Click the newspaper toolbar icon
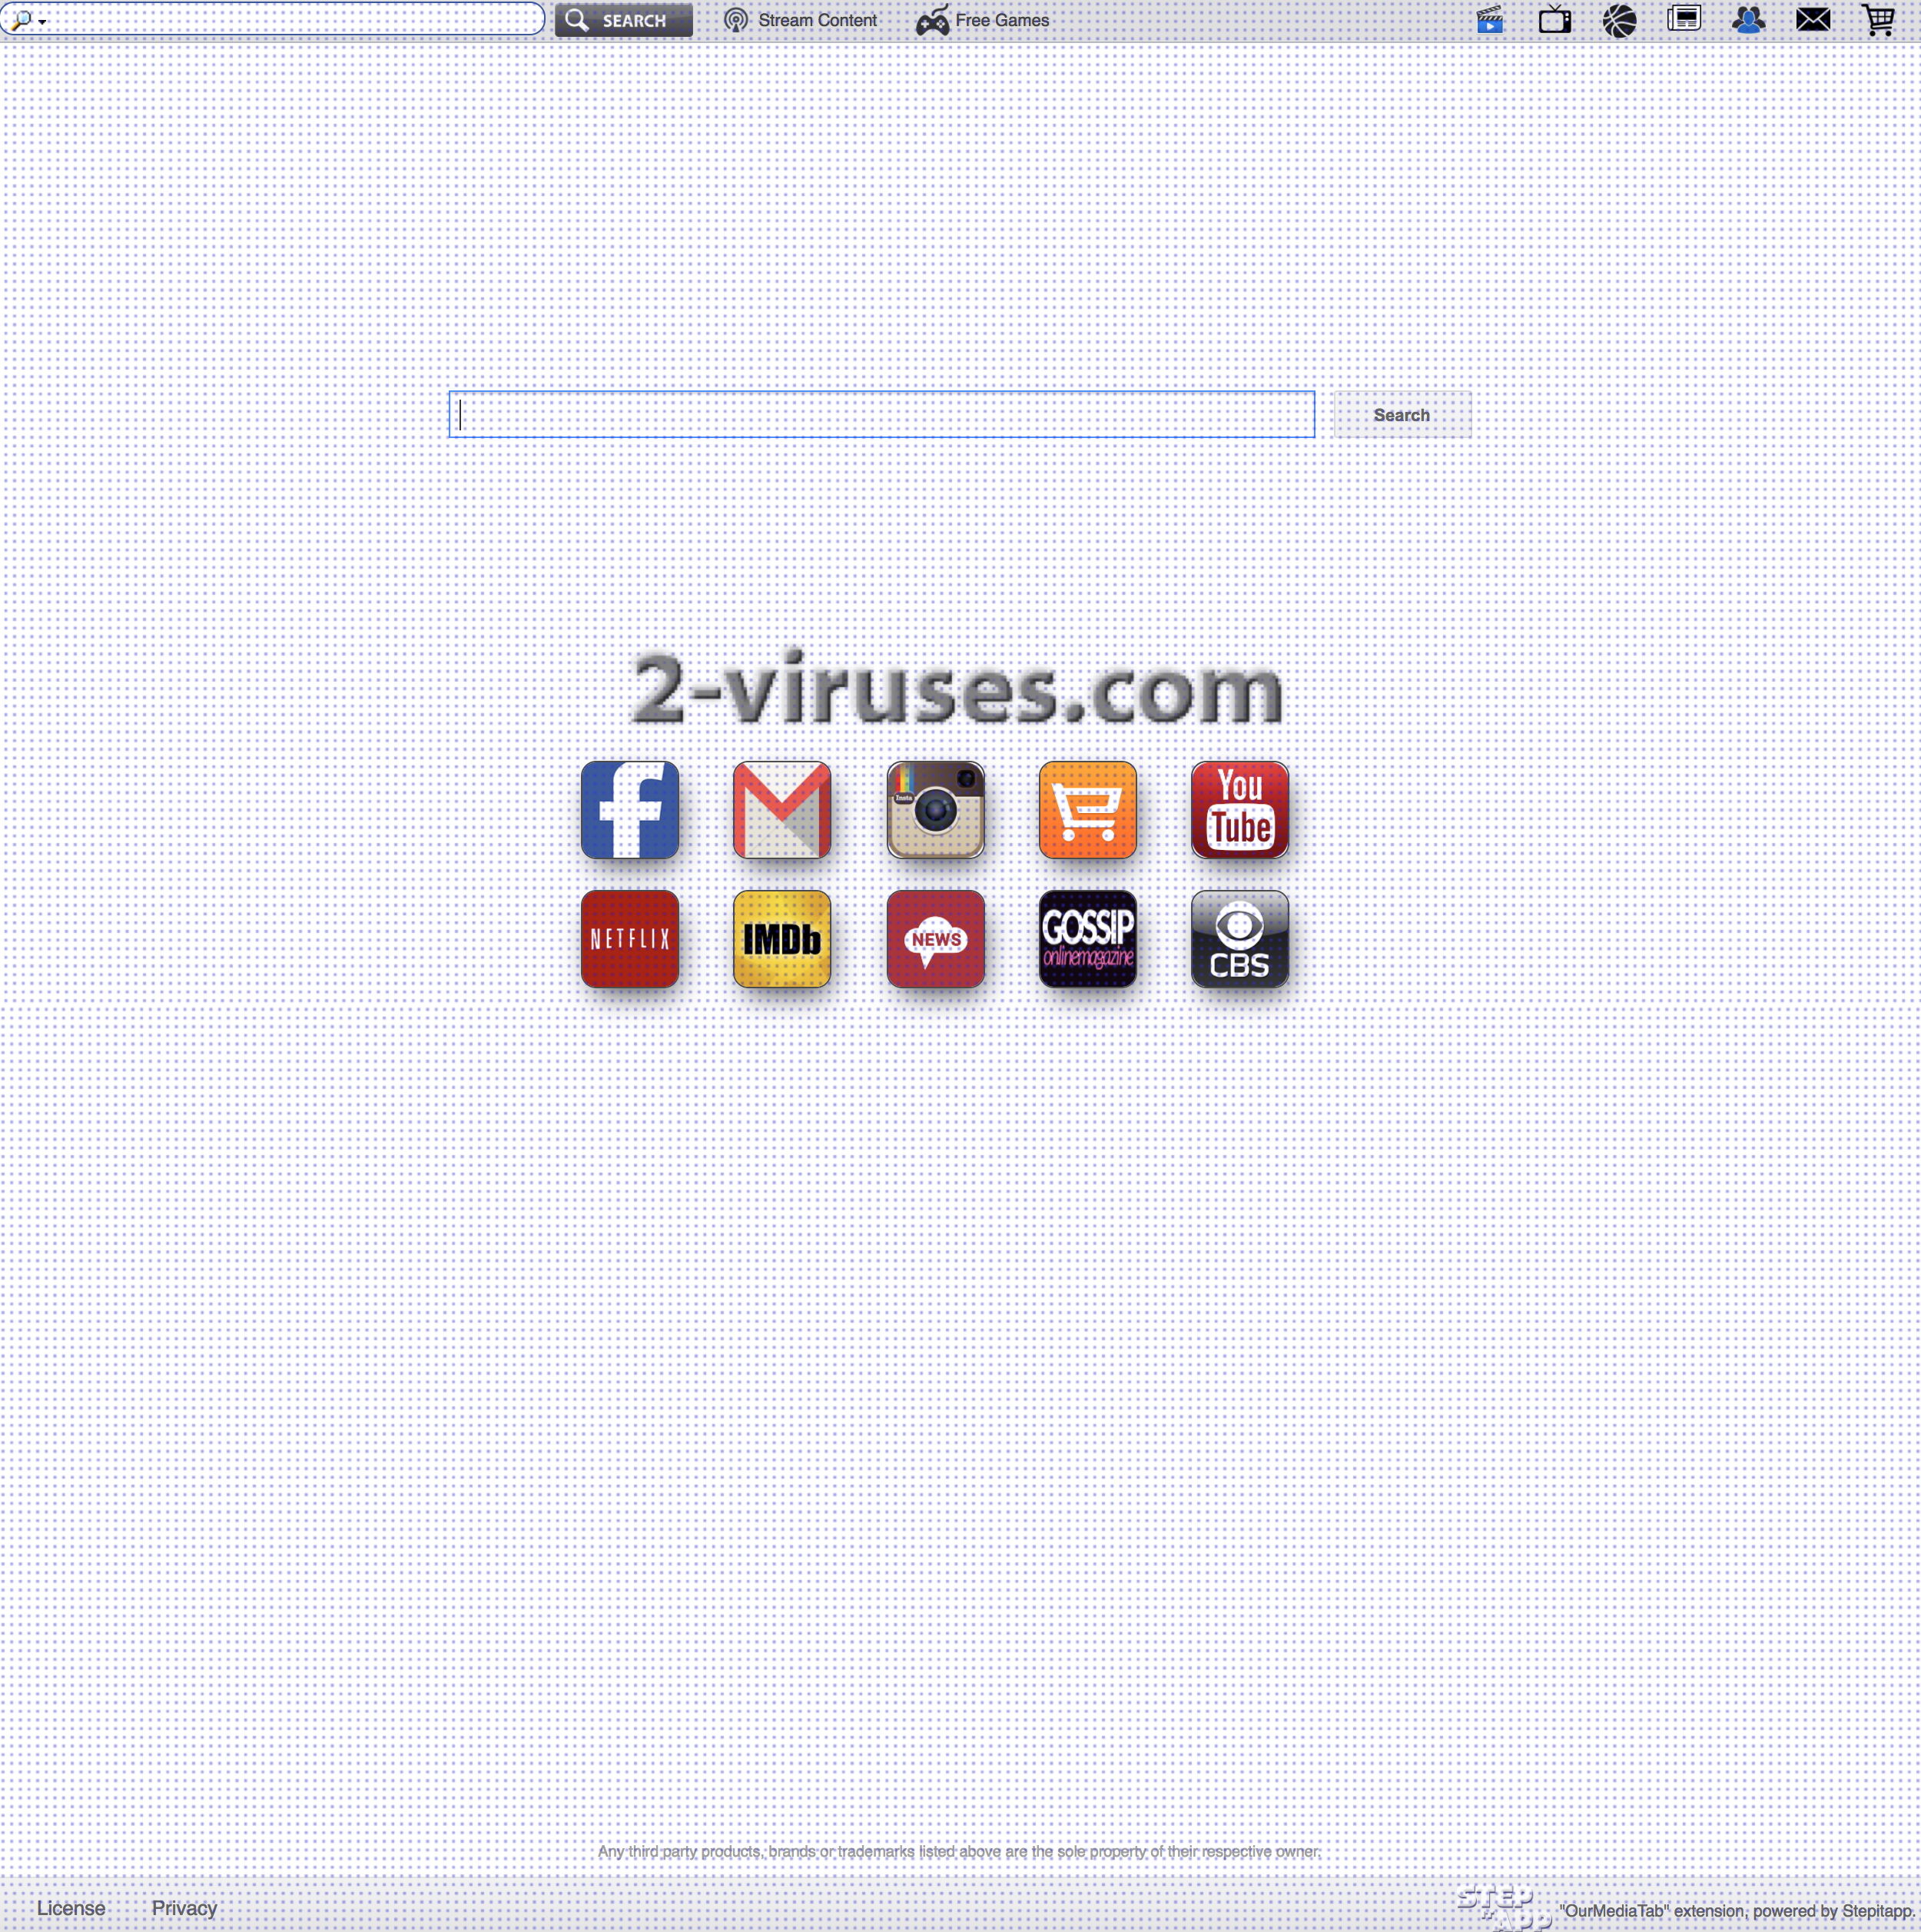 1684,19
